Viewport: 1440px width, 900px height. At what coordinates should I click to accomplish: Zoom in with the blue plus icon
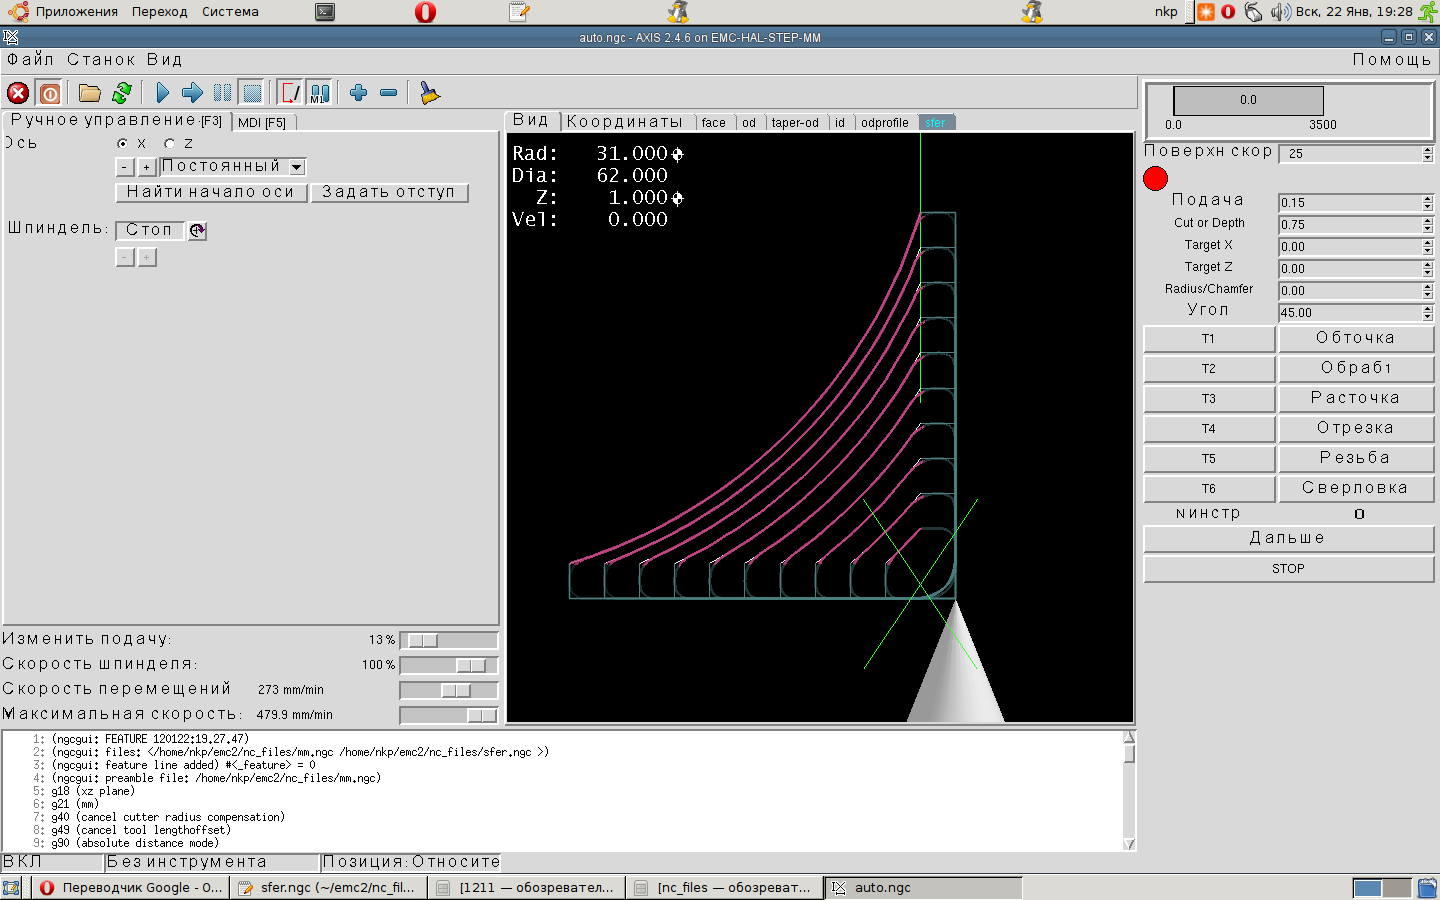point(358,93)
